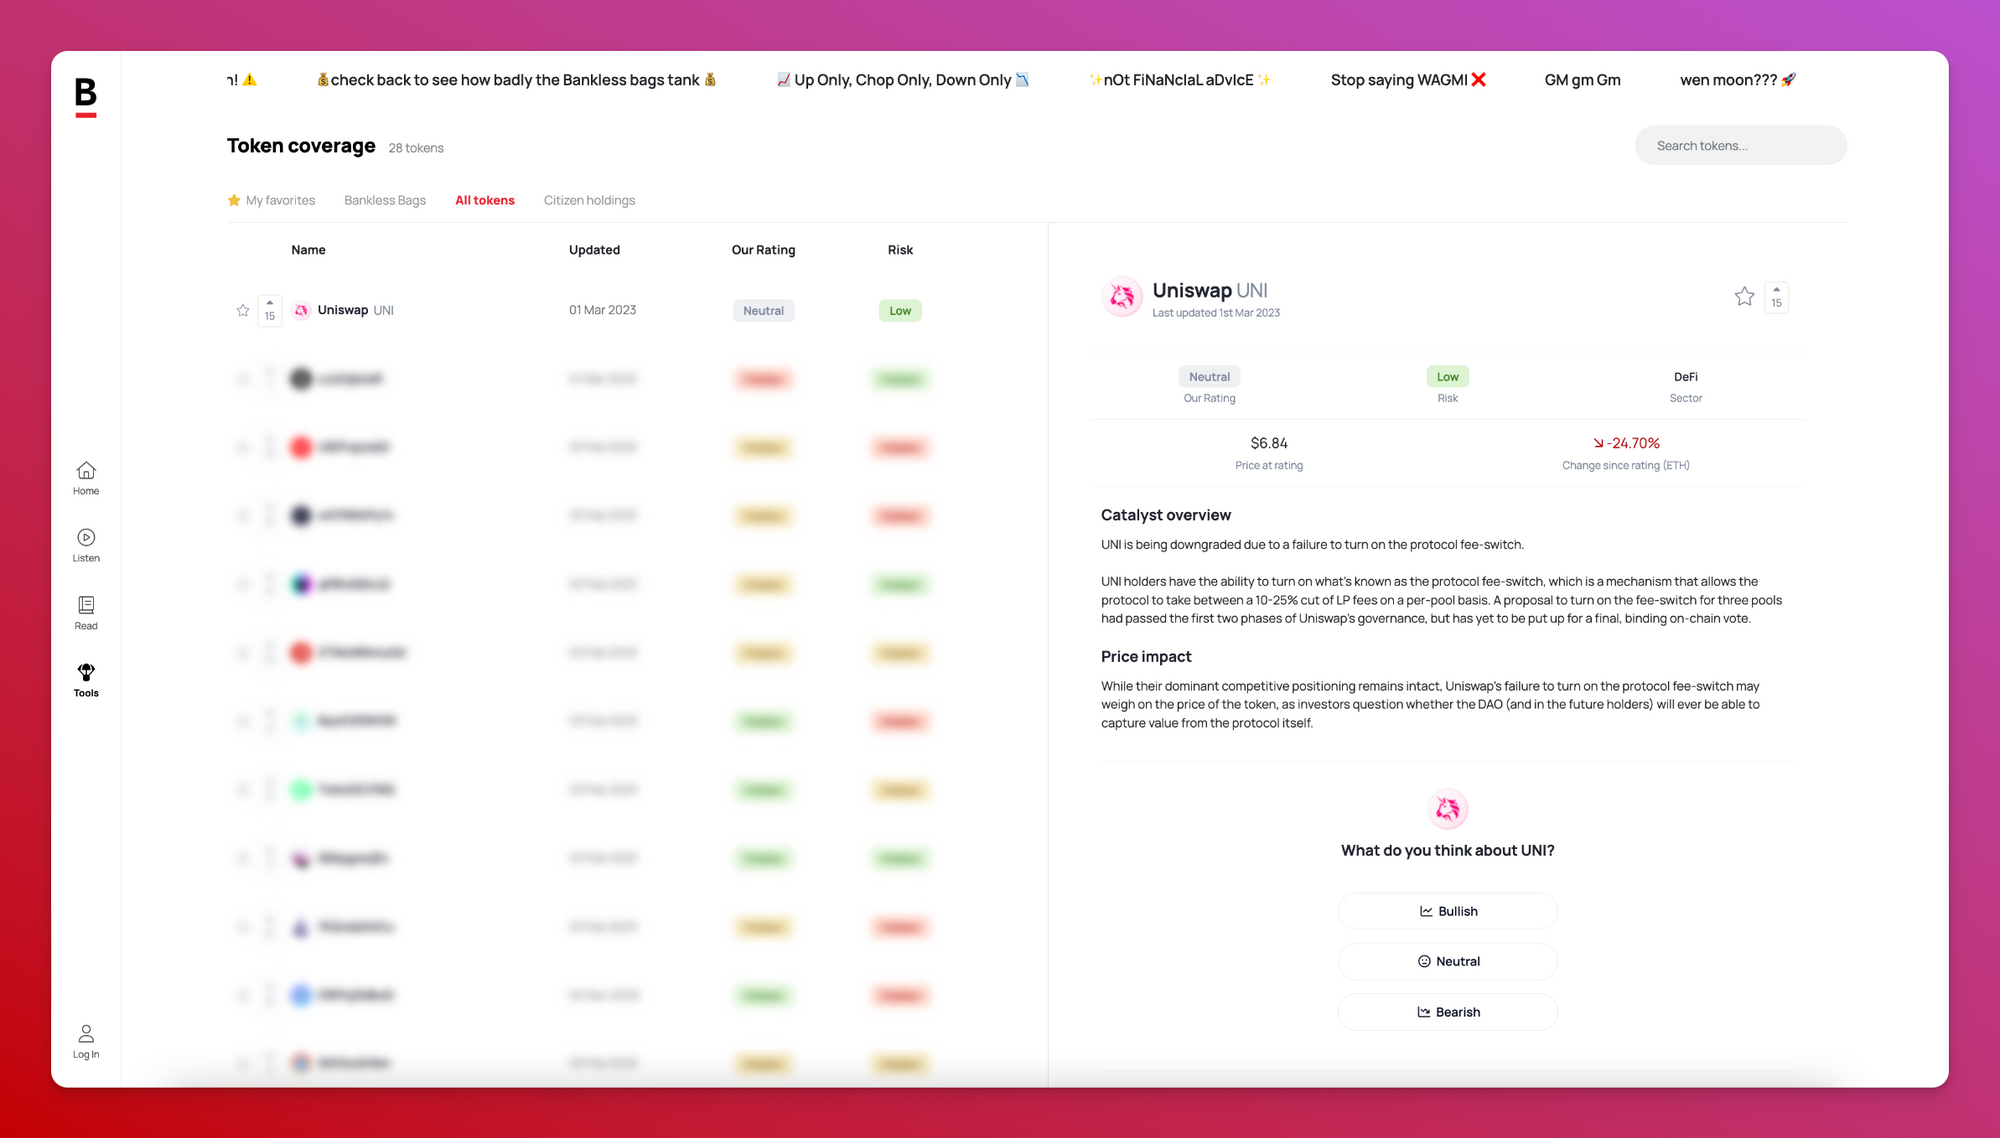Toggle favorite star in Uniswap row

click(x=243, y=311)
